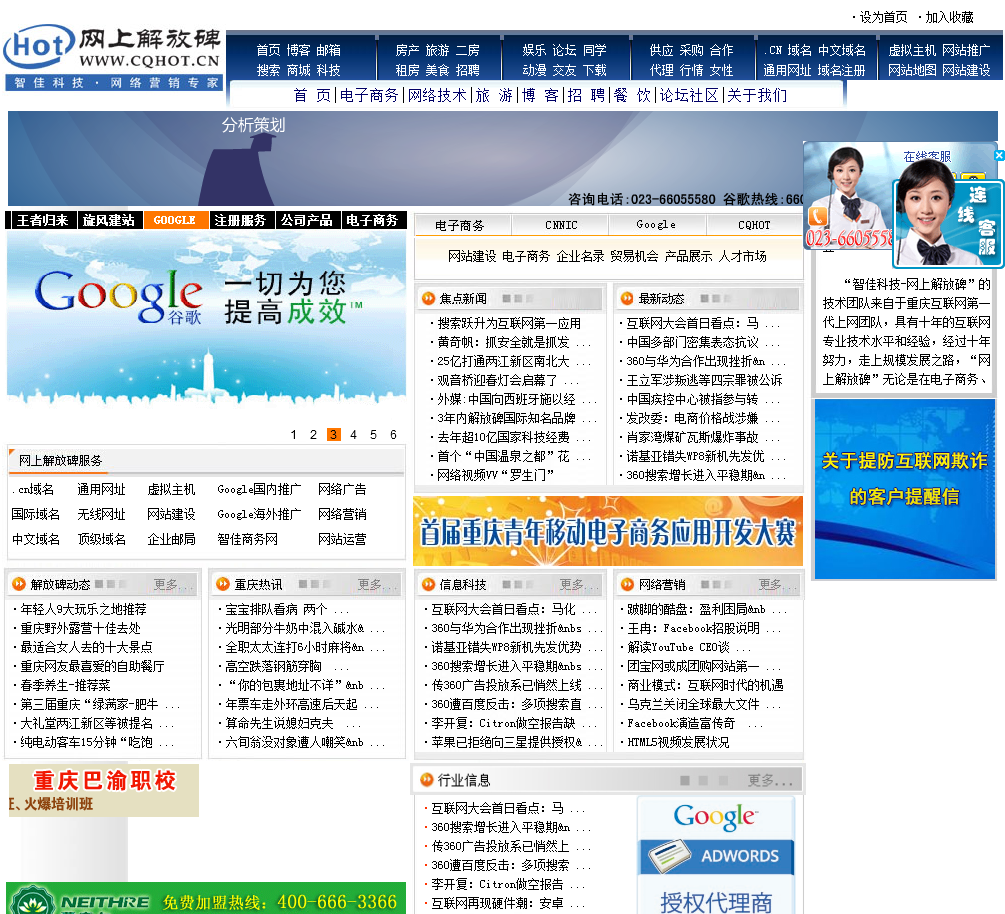Image resolution: width=1005 pixels, height=914 pixels.
Task: Switch slideshow to slide 5
Action: point(373,435)
